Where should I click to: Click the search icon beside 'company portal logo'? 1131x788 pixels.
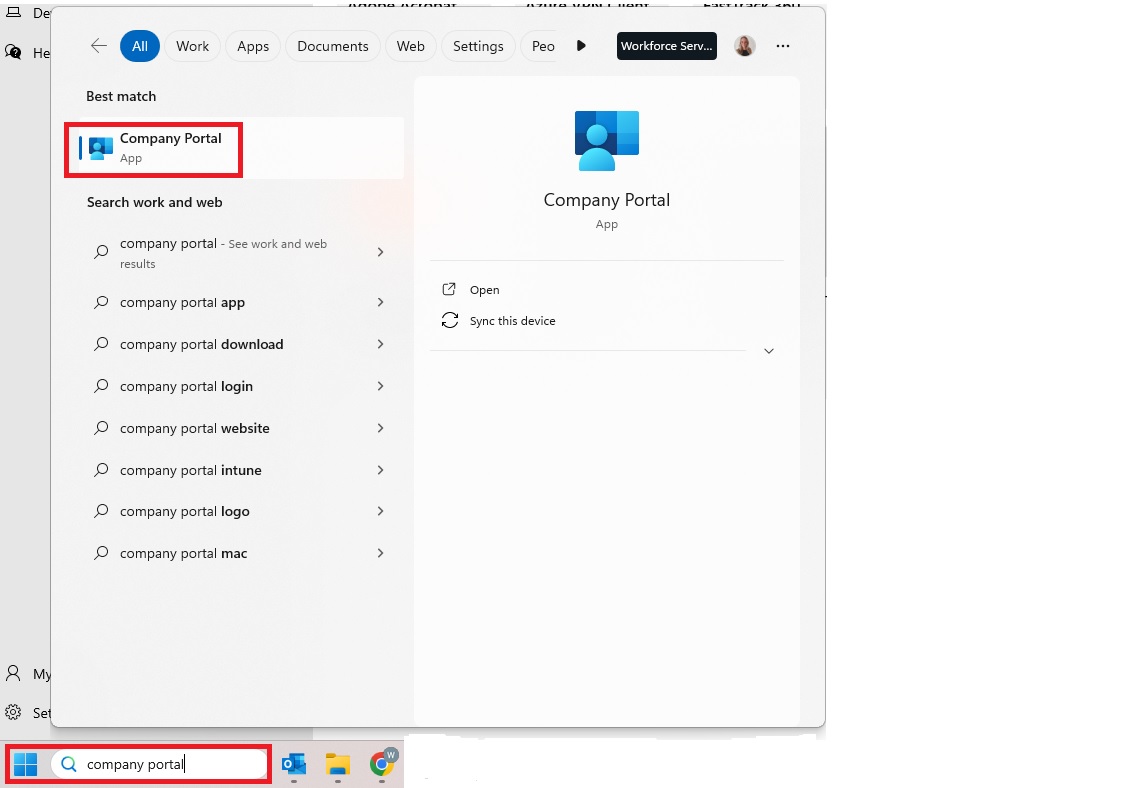[101, 511]
